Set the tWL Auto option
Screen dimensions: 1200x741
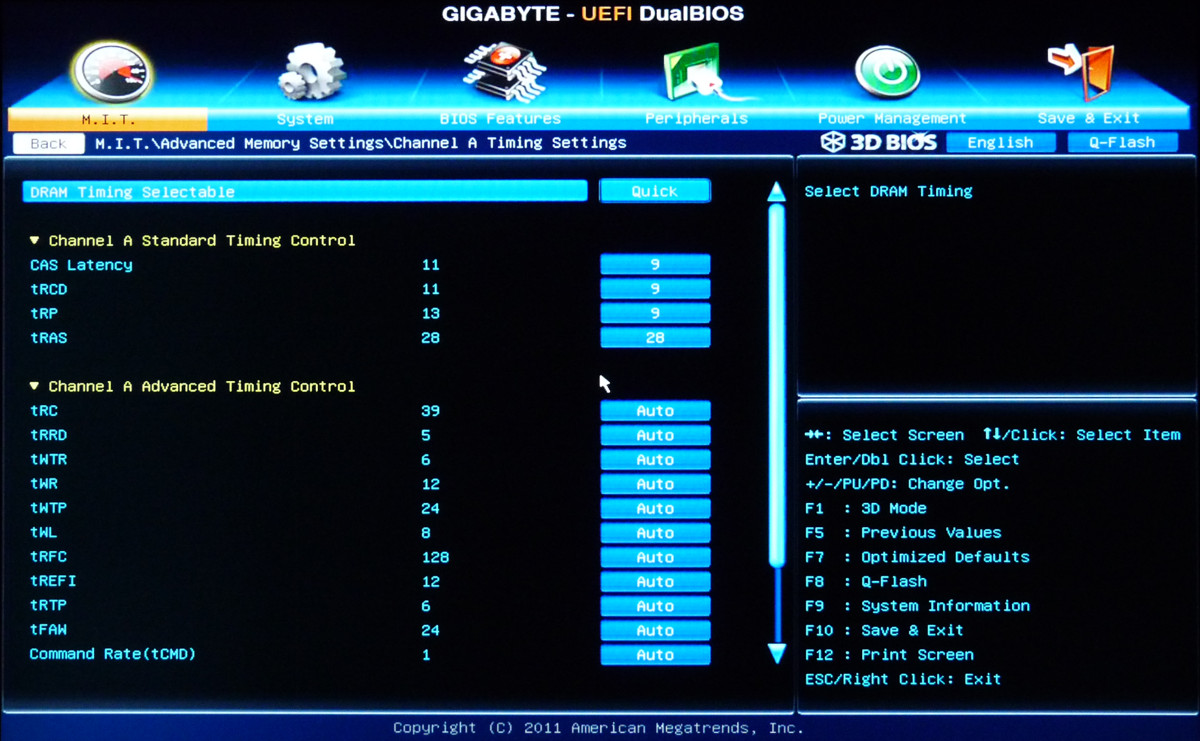pyautogui.click(x=655, y=533)
